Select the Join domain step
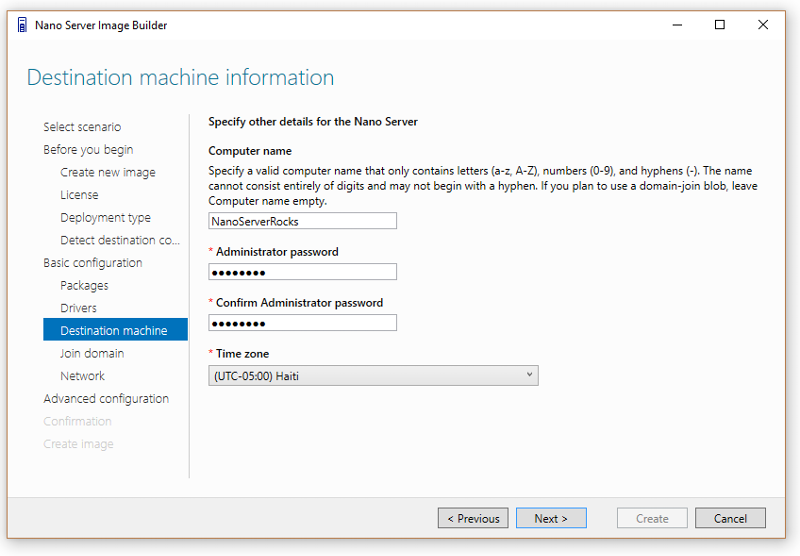The image size is (800, 556). (x=92, y=353)
